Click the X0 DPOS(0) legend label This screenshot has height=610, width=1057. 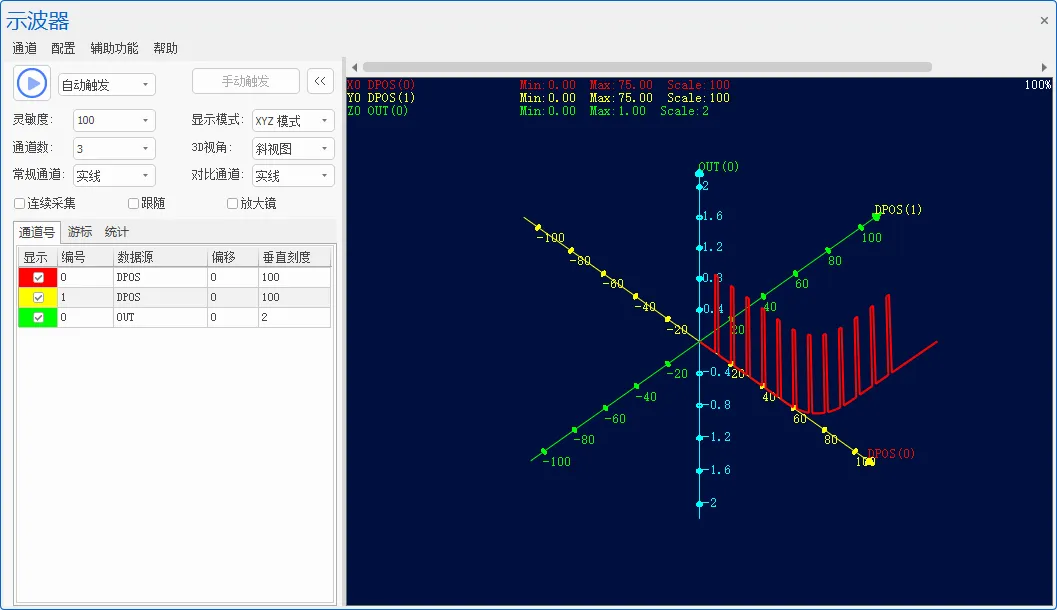pyautogui.click(x=381, y=85)
